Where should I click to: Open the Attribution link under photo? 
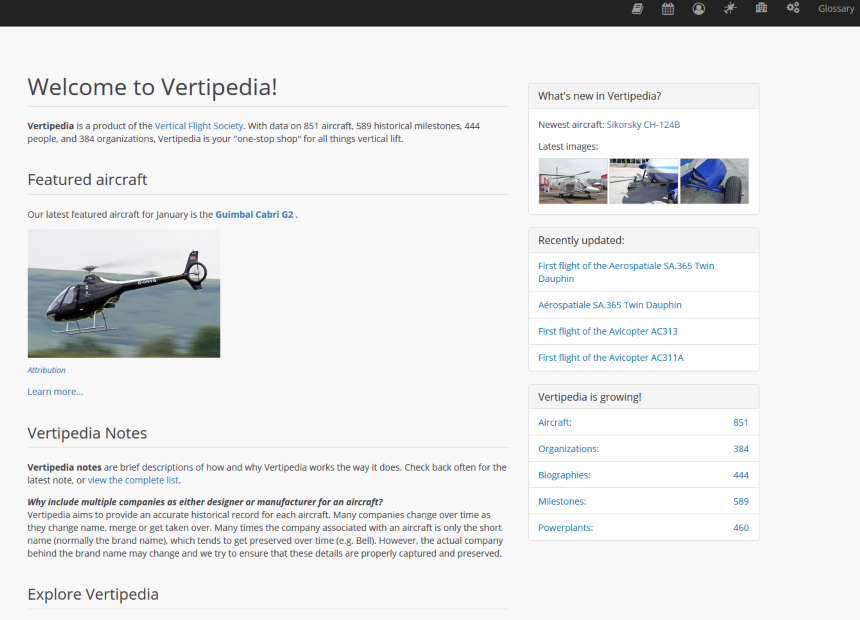click(47, 370)
